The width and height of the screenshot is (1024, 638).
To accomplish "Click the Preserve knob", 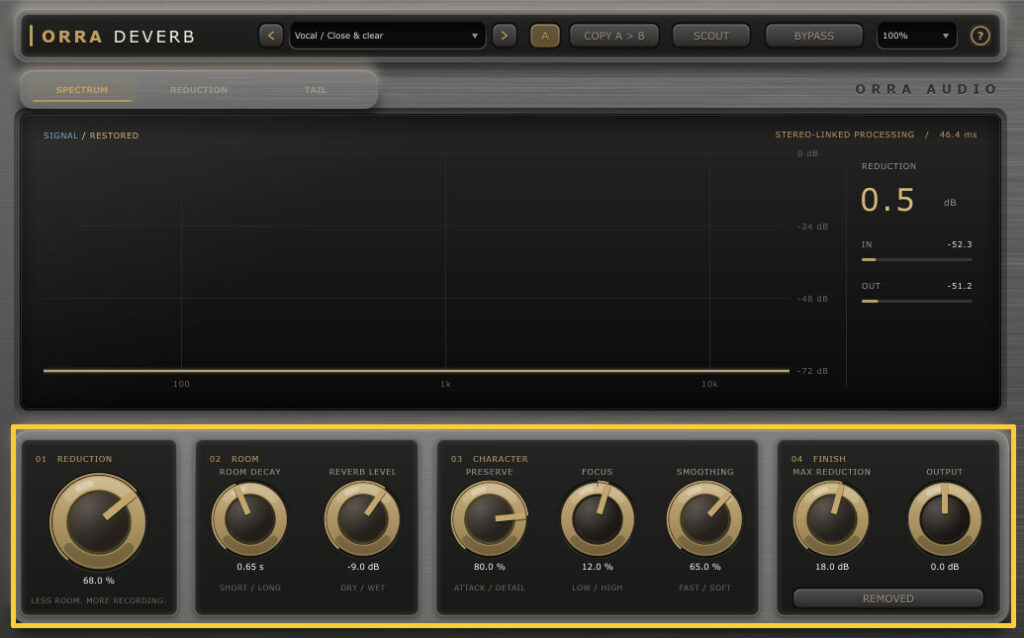I will (488, 519).
